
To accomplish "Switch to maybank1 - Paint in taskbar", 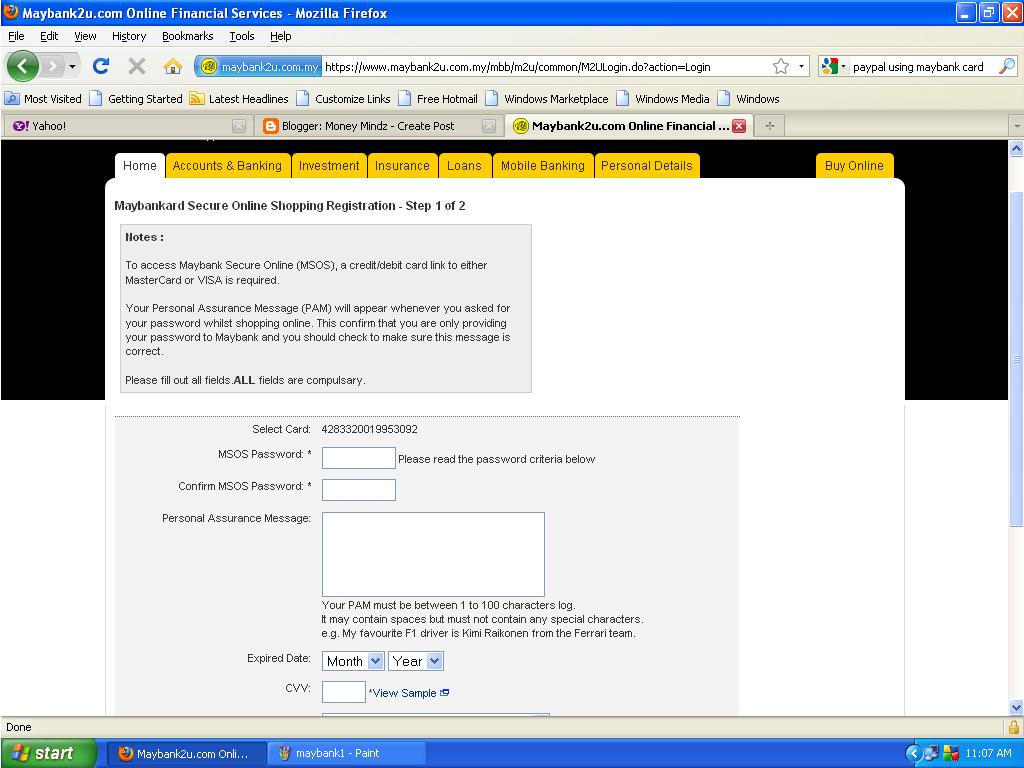I will click(x=347, y=753).
